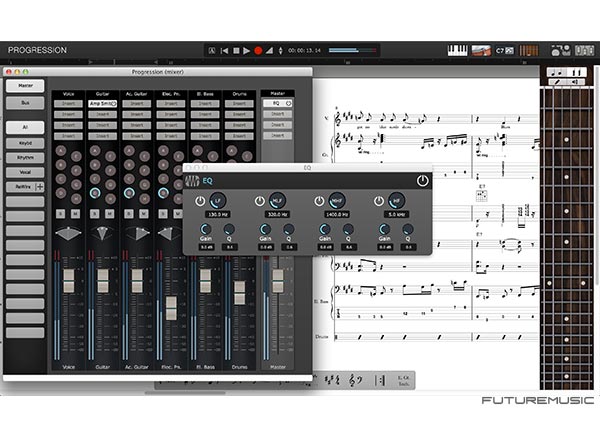Viewport: 600px width, 431px height.
Task: Toggle the HF band power button
Action: (x=379, y=201)
